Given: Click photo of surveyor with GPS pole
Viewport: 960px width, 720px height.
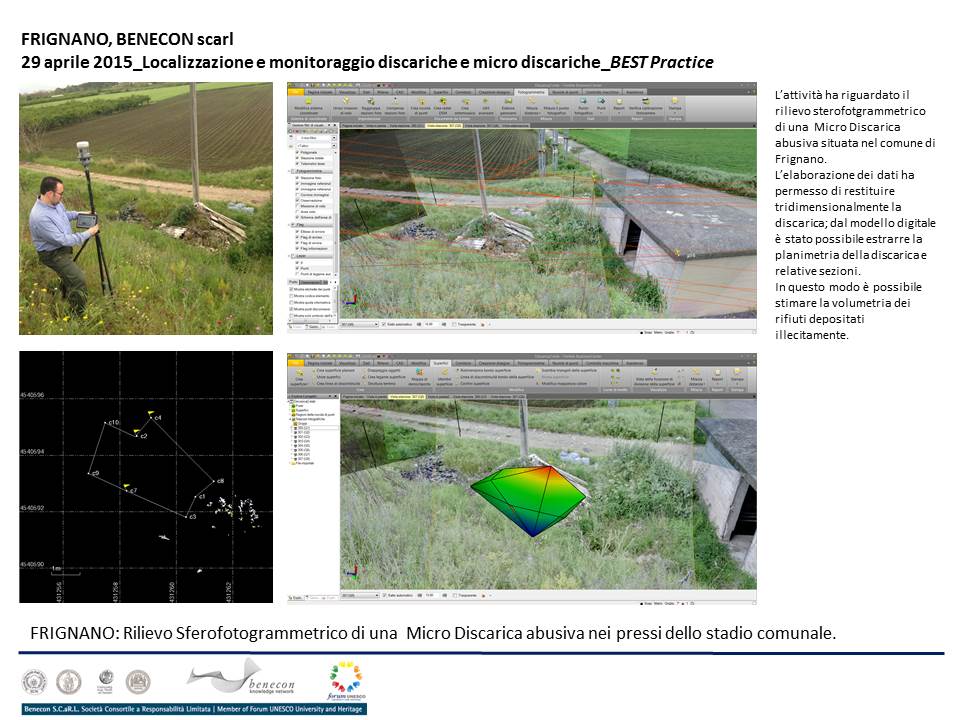Looking at the screenshot, I should click(x=146, y=209).
